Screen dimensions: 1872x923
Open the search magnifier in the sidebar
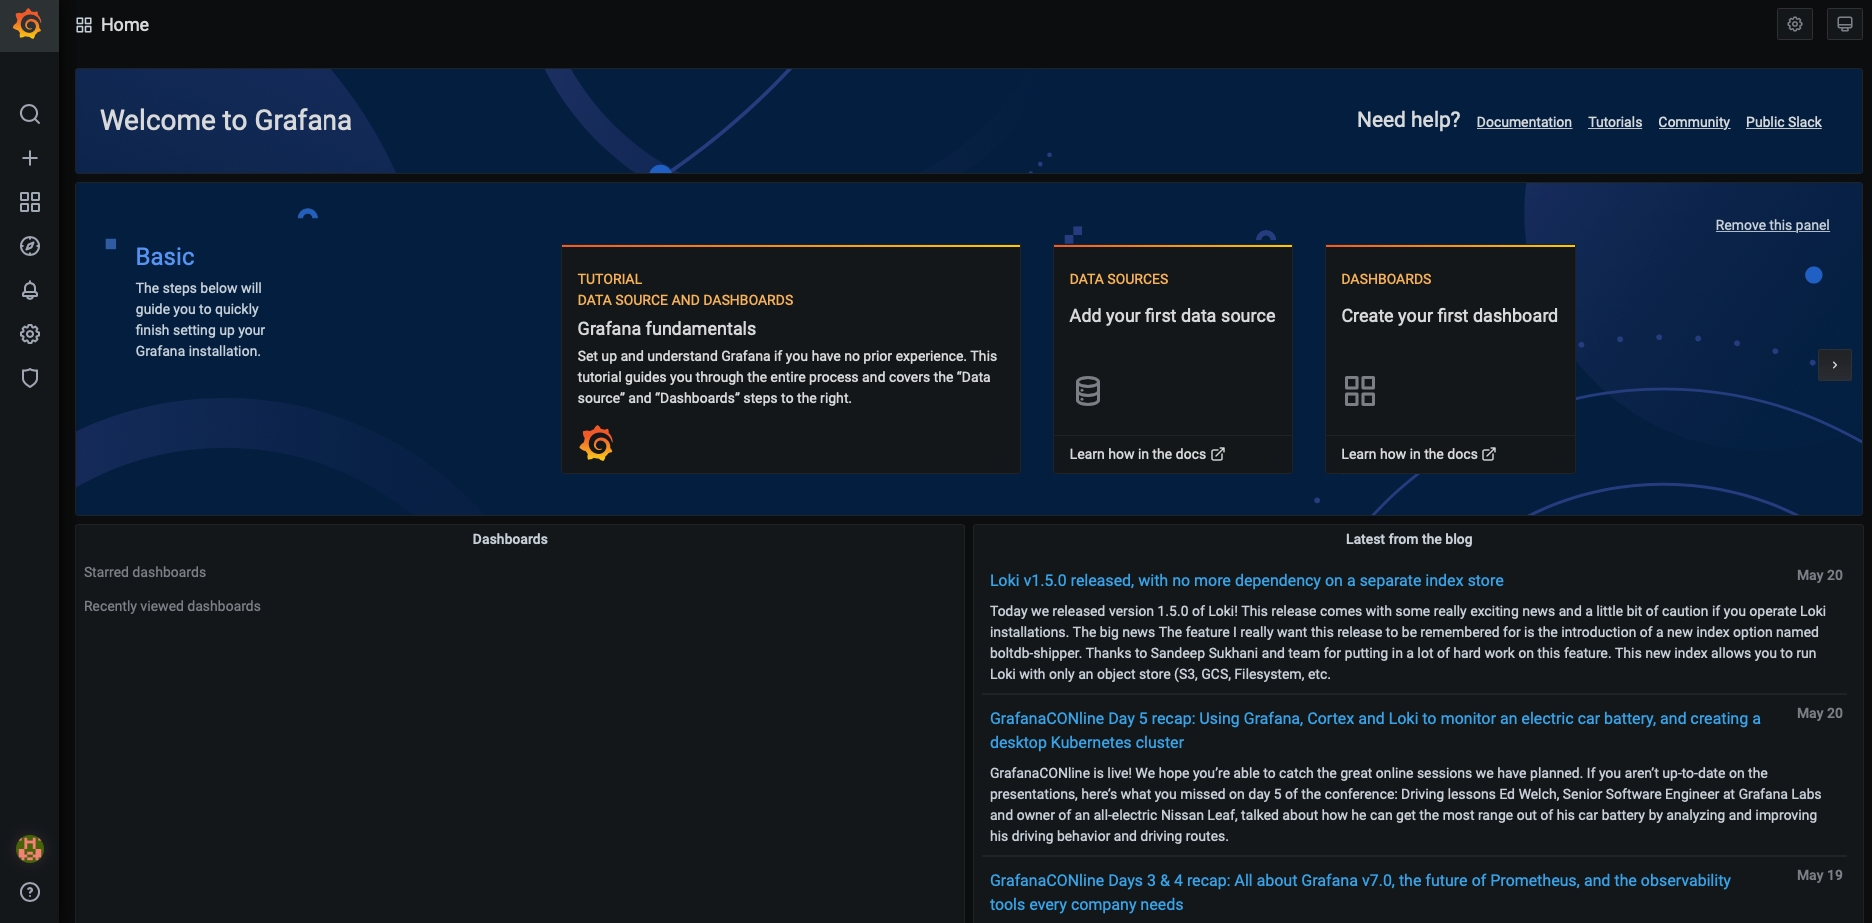[30, 114]
